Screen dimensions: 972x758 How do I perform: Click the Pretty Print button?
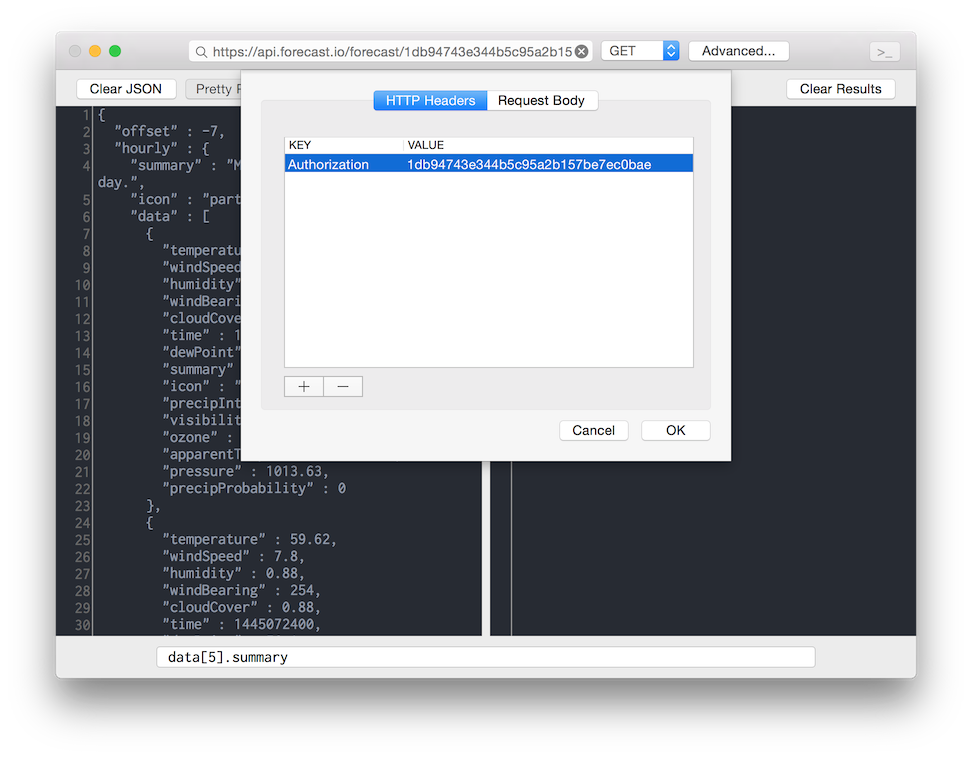[x=215, y=88]
